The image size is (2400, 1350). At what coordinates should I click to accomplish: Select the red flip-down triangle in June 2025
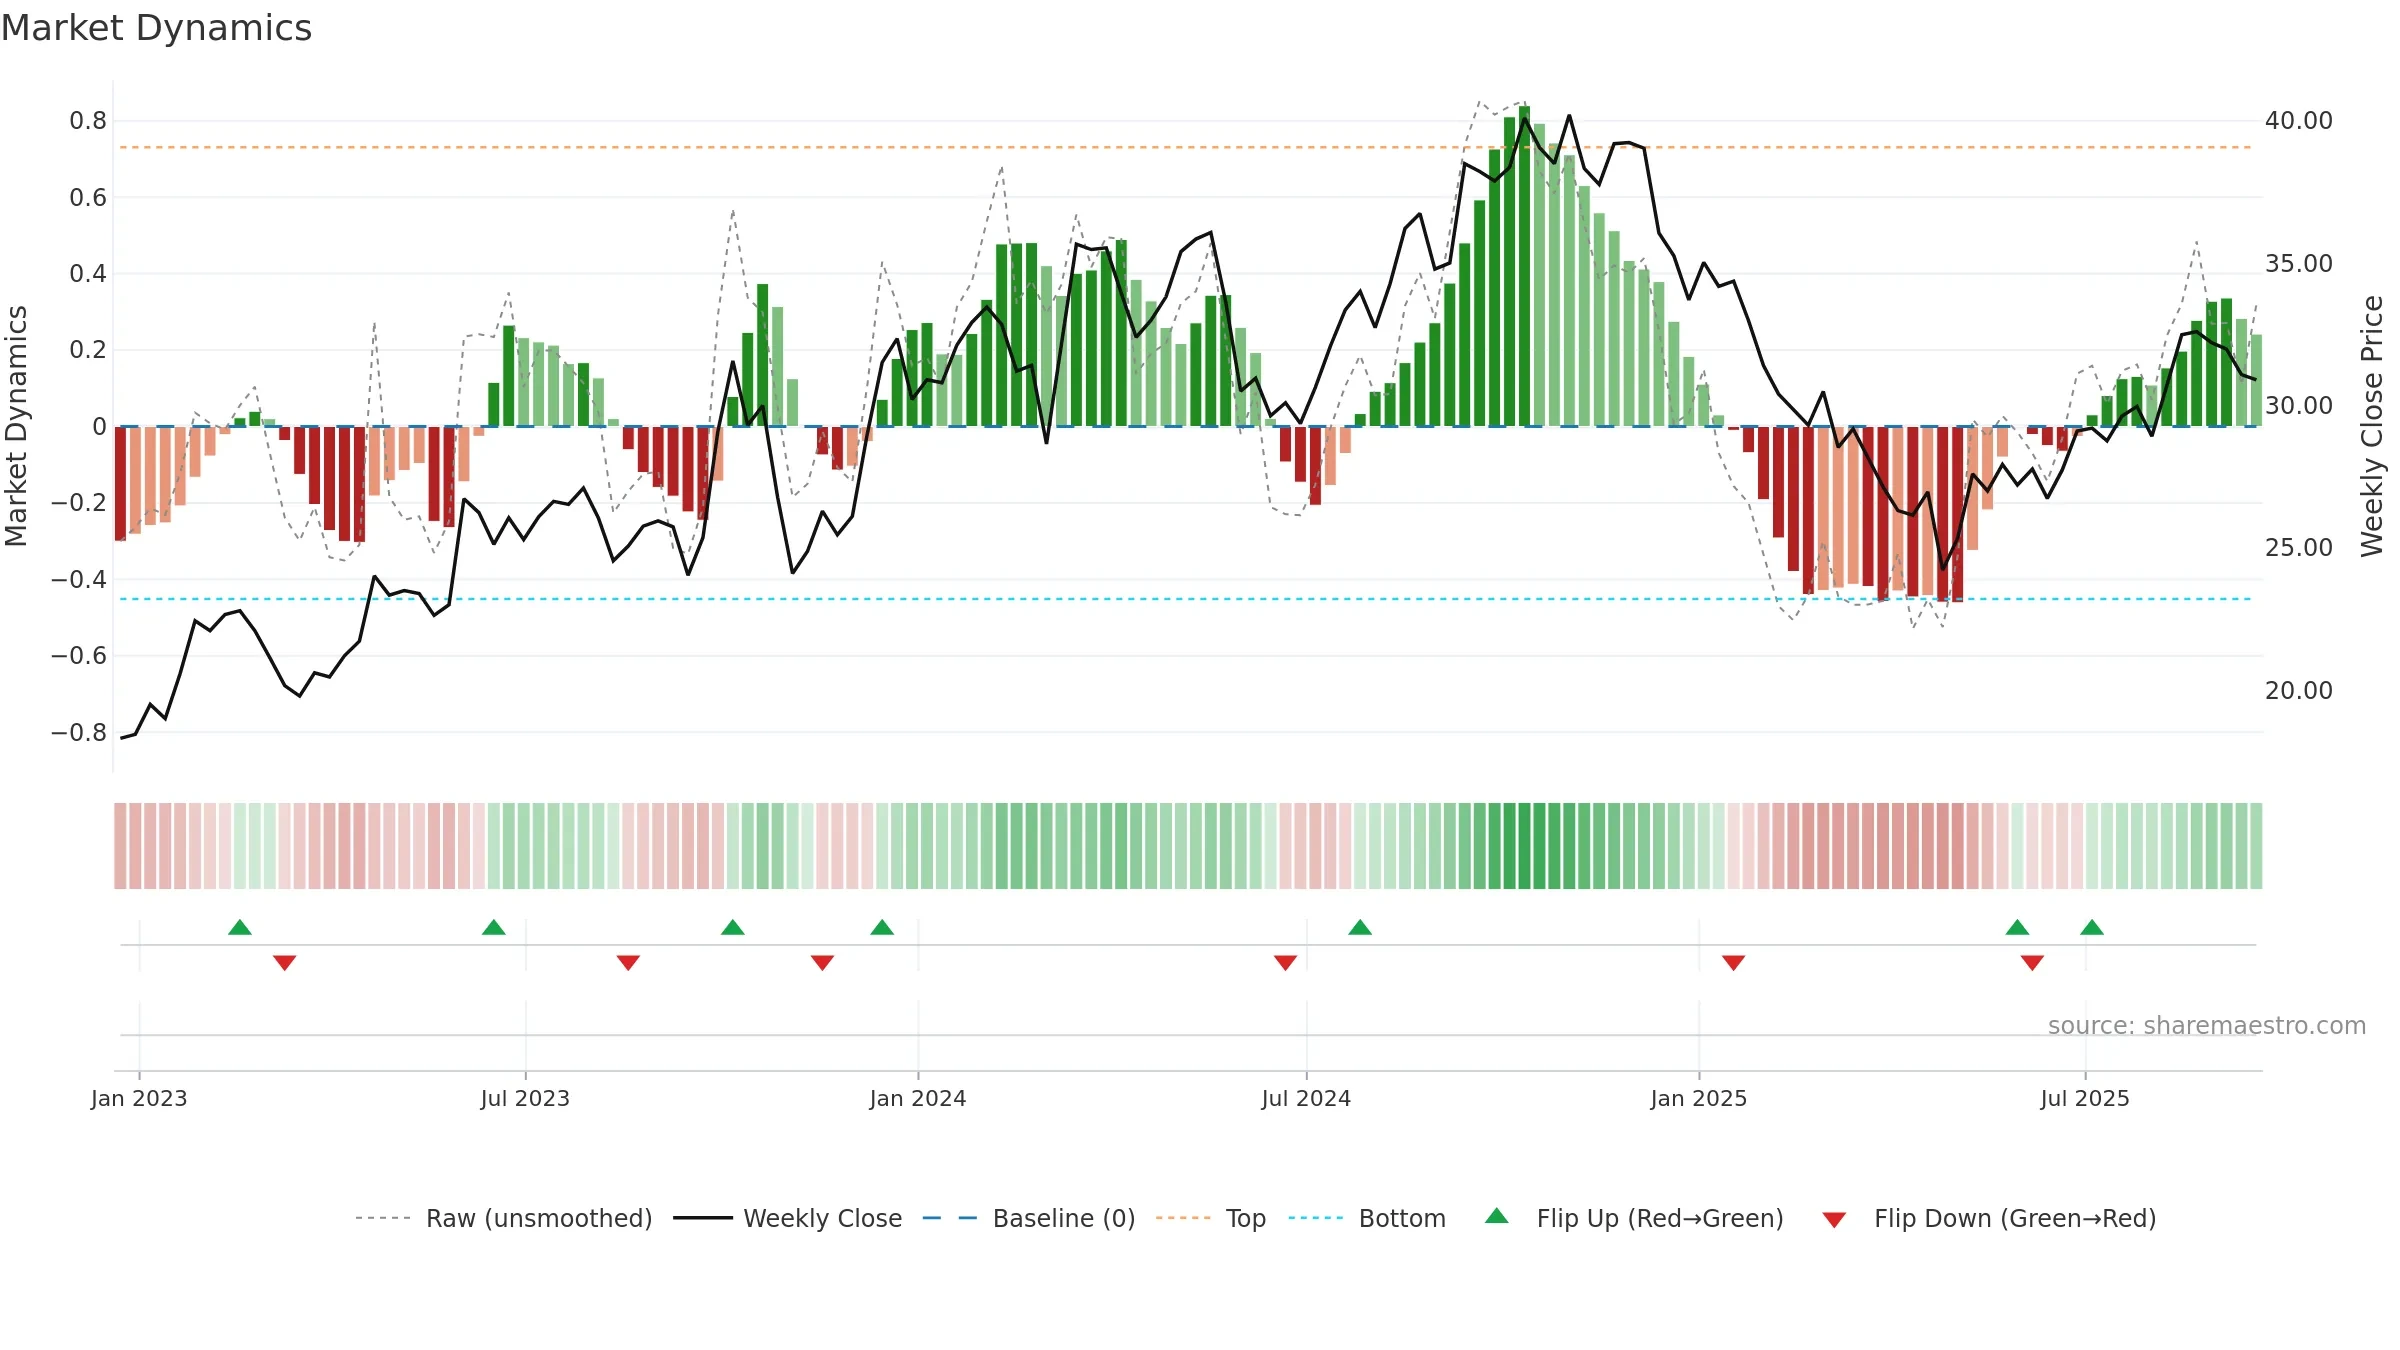point(2032,963)
